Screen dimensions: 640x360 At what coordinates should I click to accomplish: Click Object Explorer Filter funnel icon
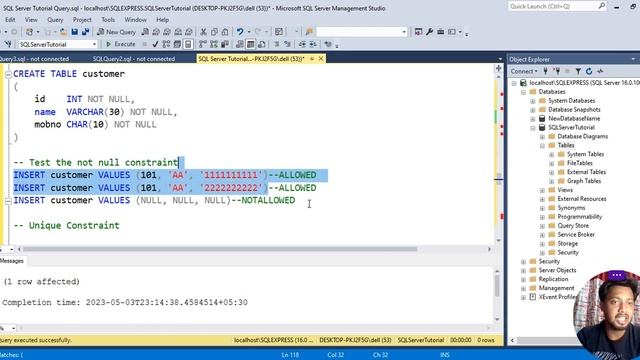tap(578, 71)
